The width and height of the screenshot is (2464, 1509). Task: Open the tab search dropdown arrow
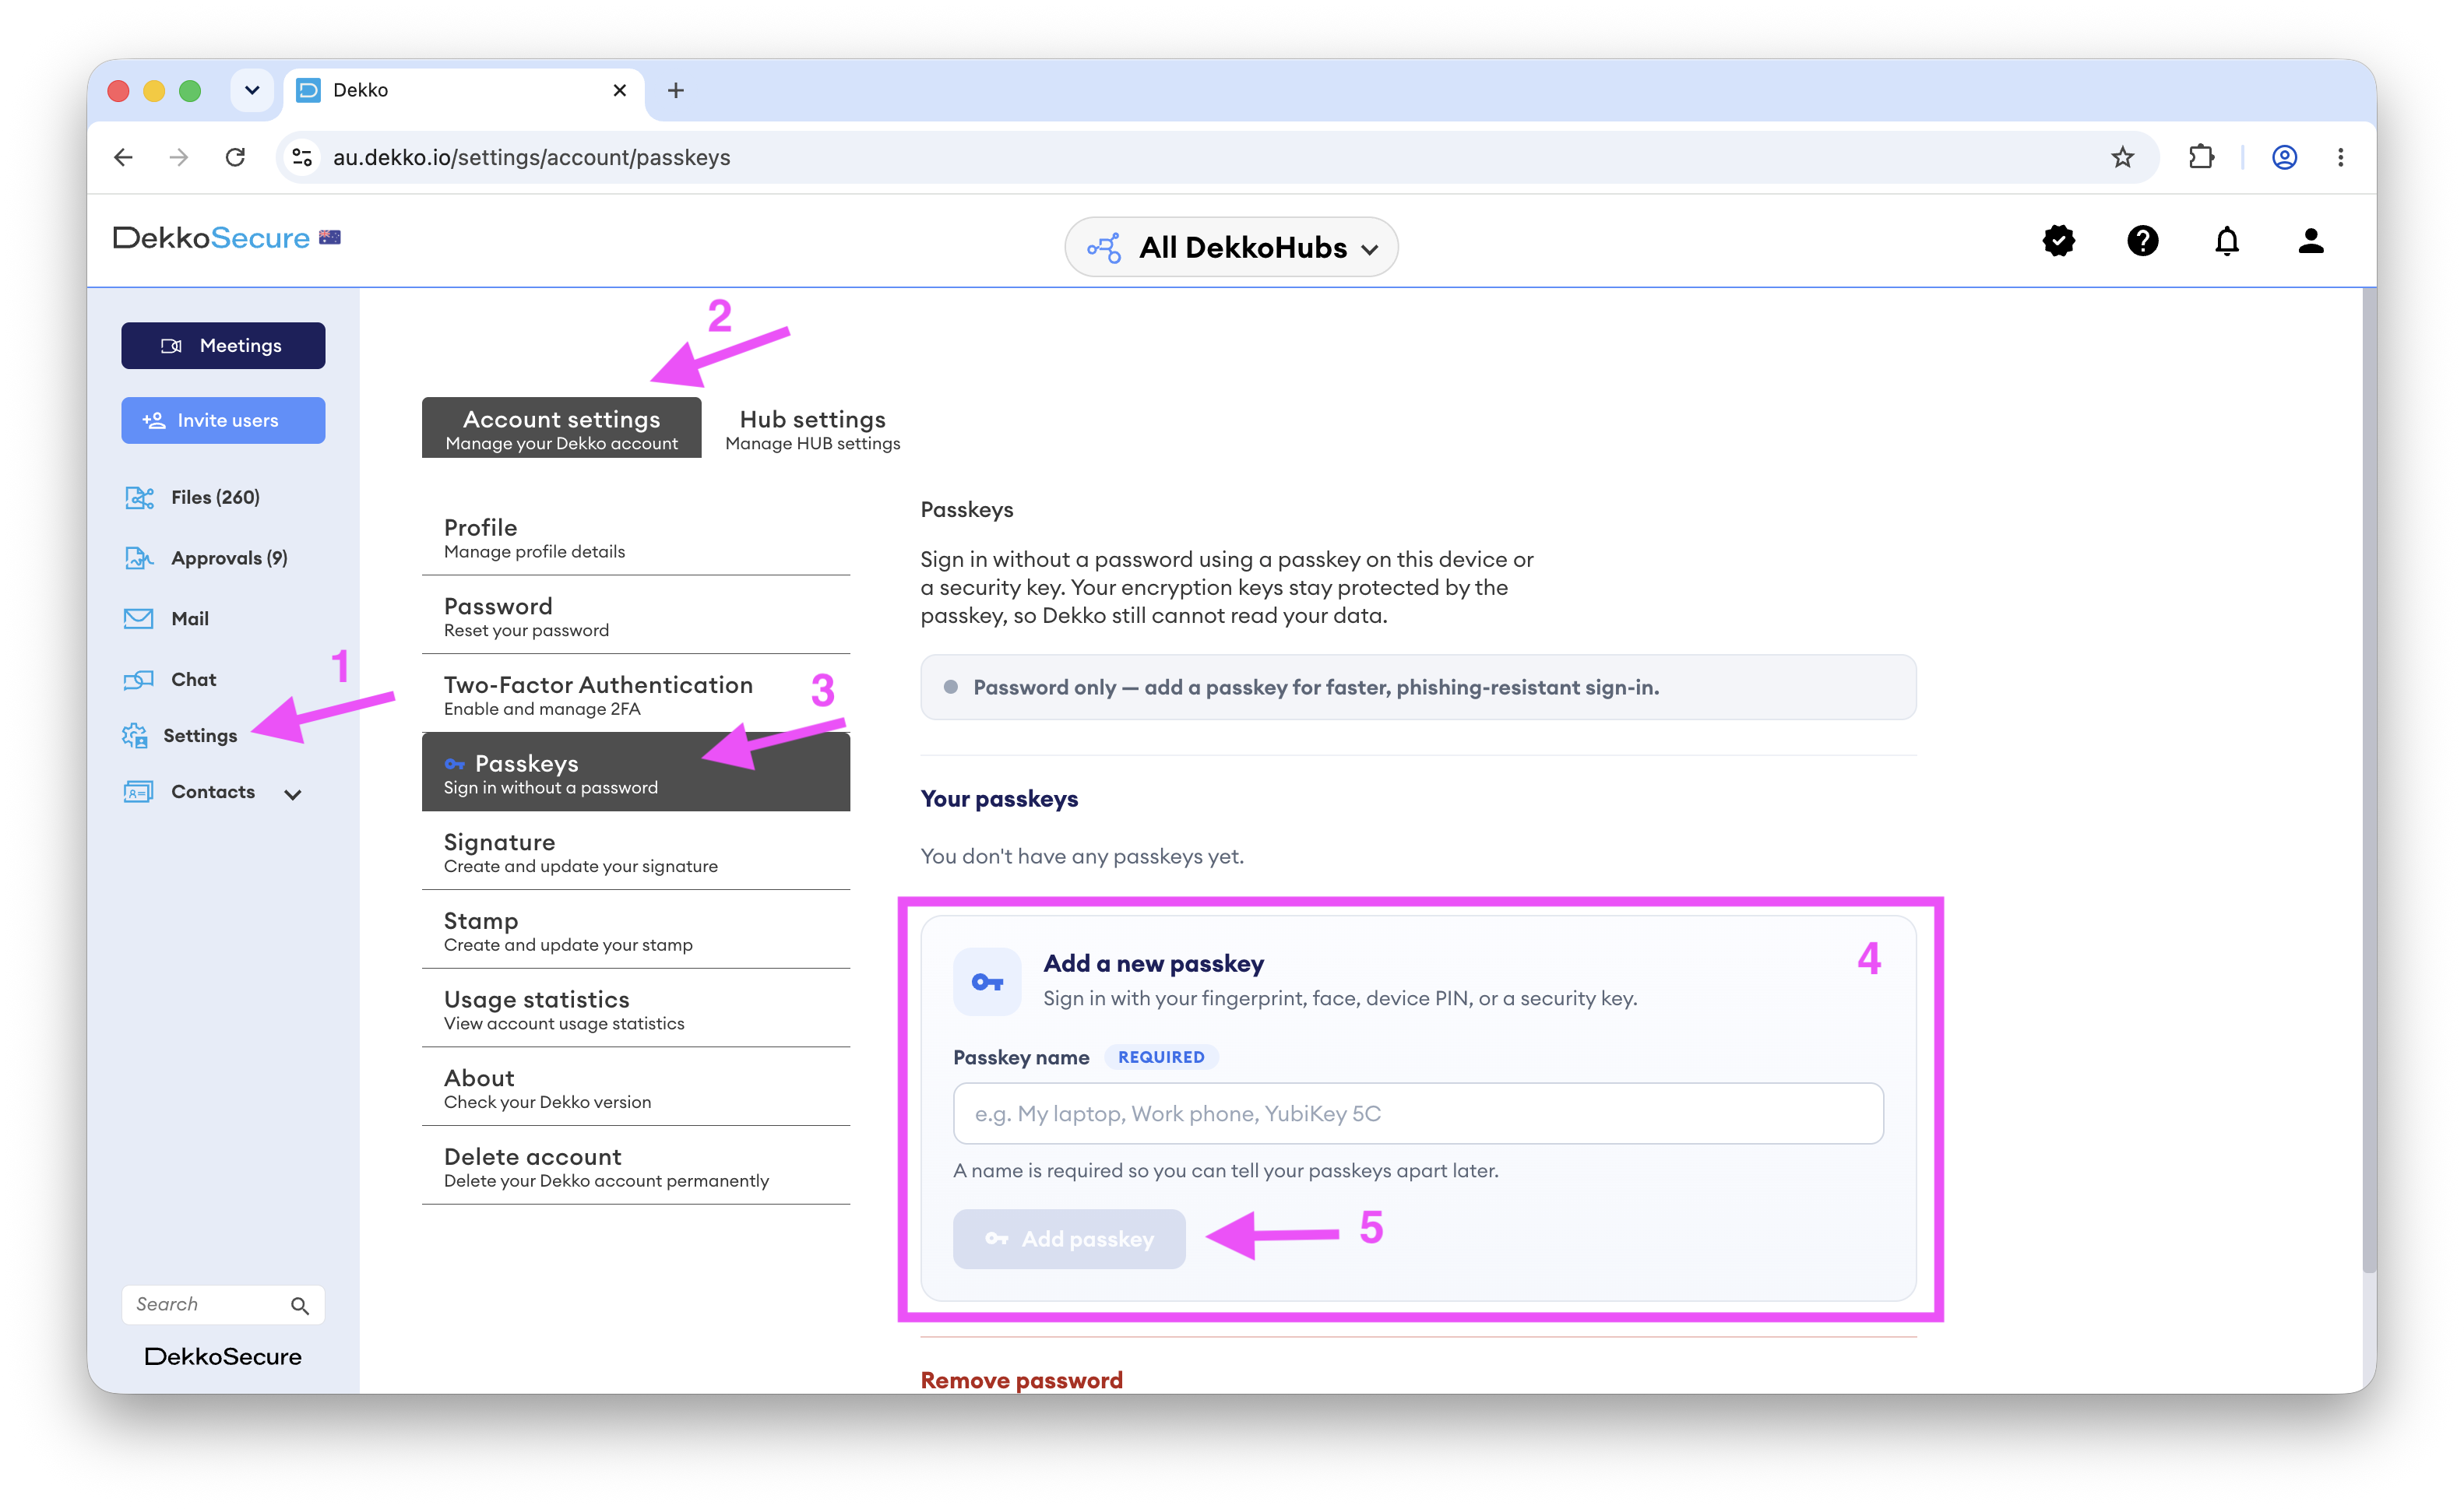[252, 90]
